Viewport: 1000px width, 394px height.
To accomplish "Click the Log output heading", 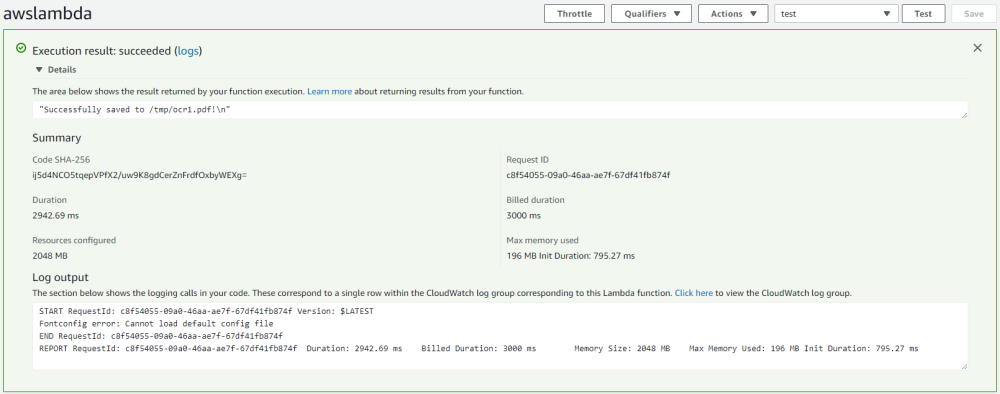I will coord(60,277).
